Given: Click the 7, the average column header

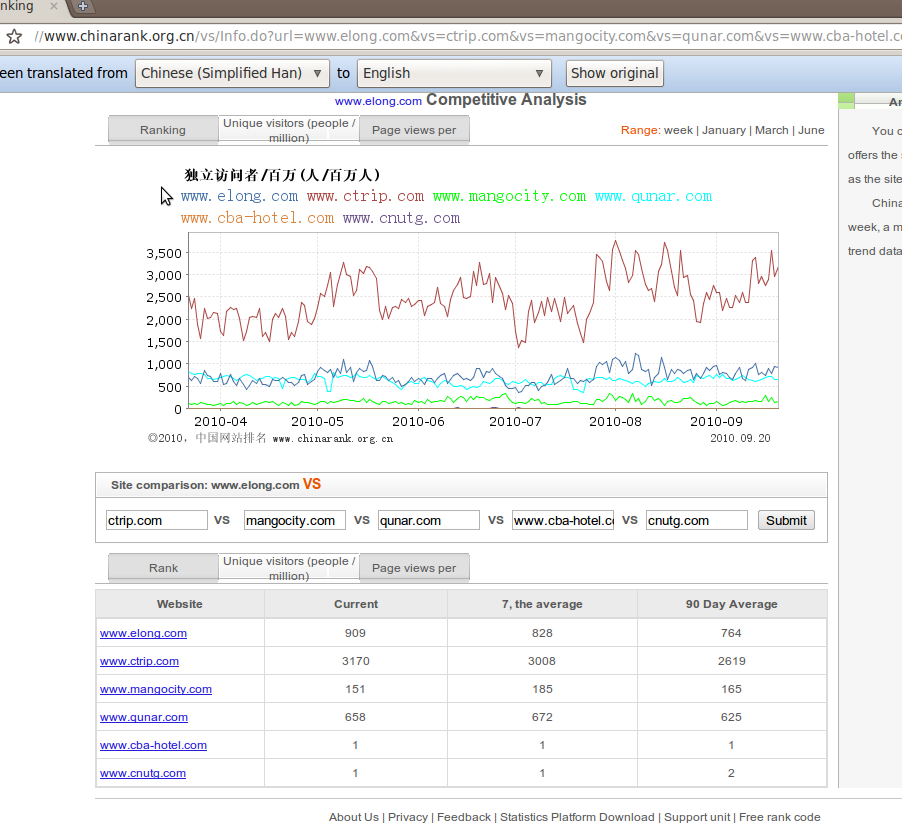Looking at the screenshot, I should (x=542, y=604).
